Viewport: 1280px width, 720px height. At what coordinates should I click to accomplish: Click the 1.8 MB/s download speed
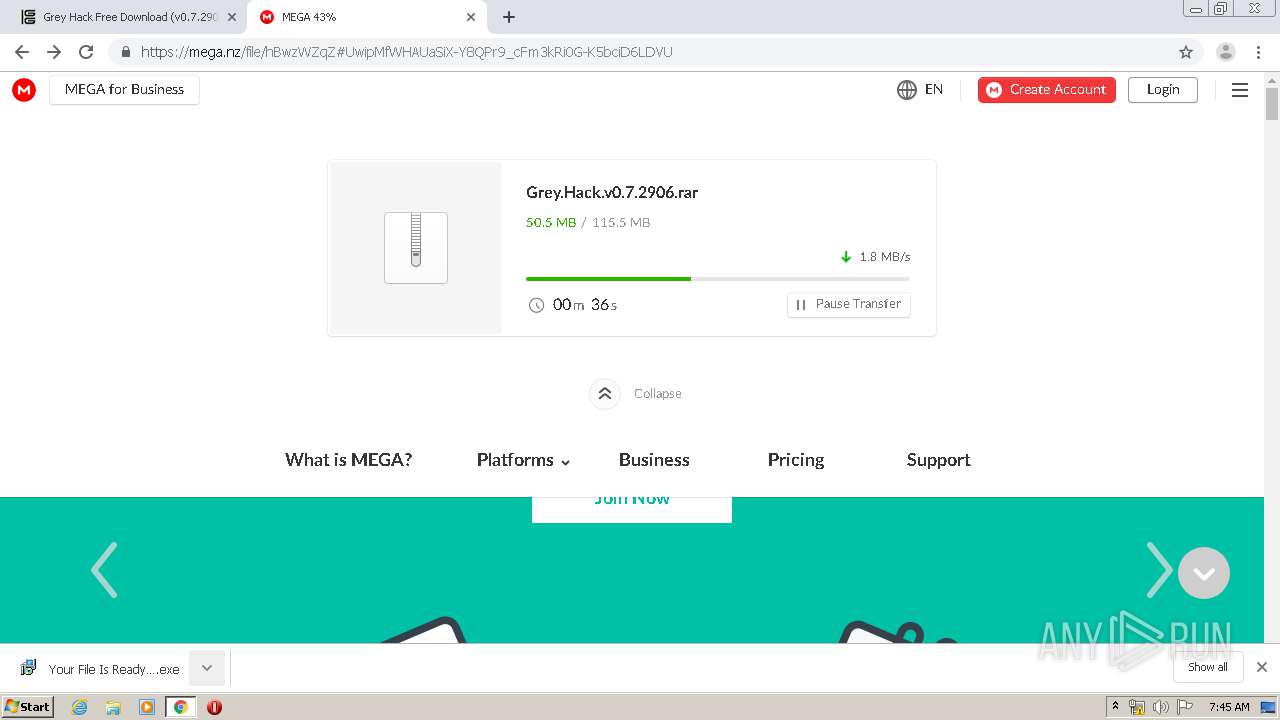[885, 257]
